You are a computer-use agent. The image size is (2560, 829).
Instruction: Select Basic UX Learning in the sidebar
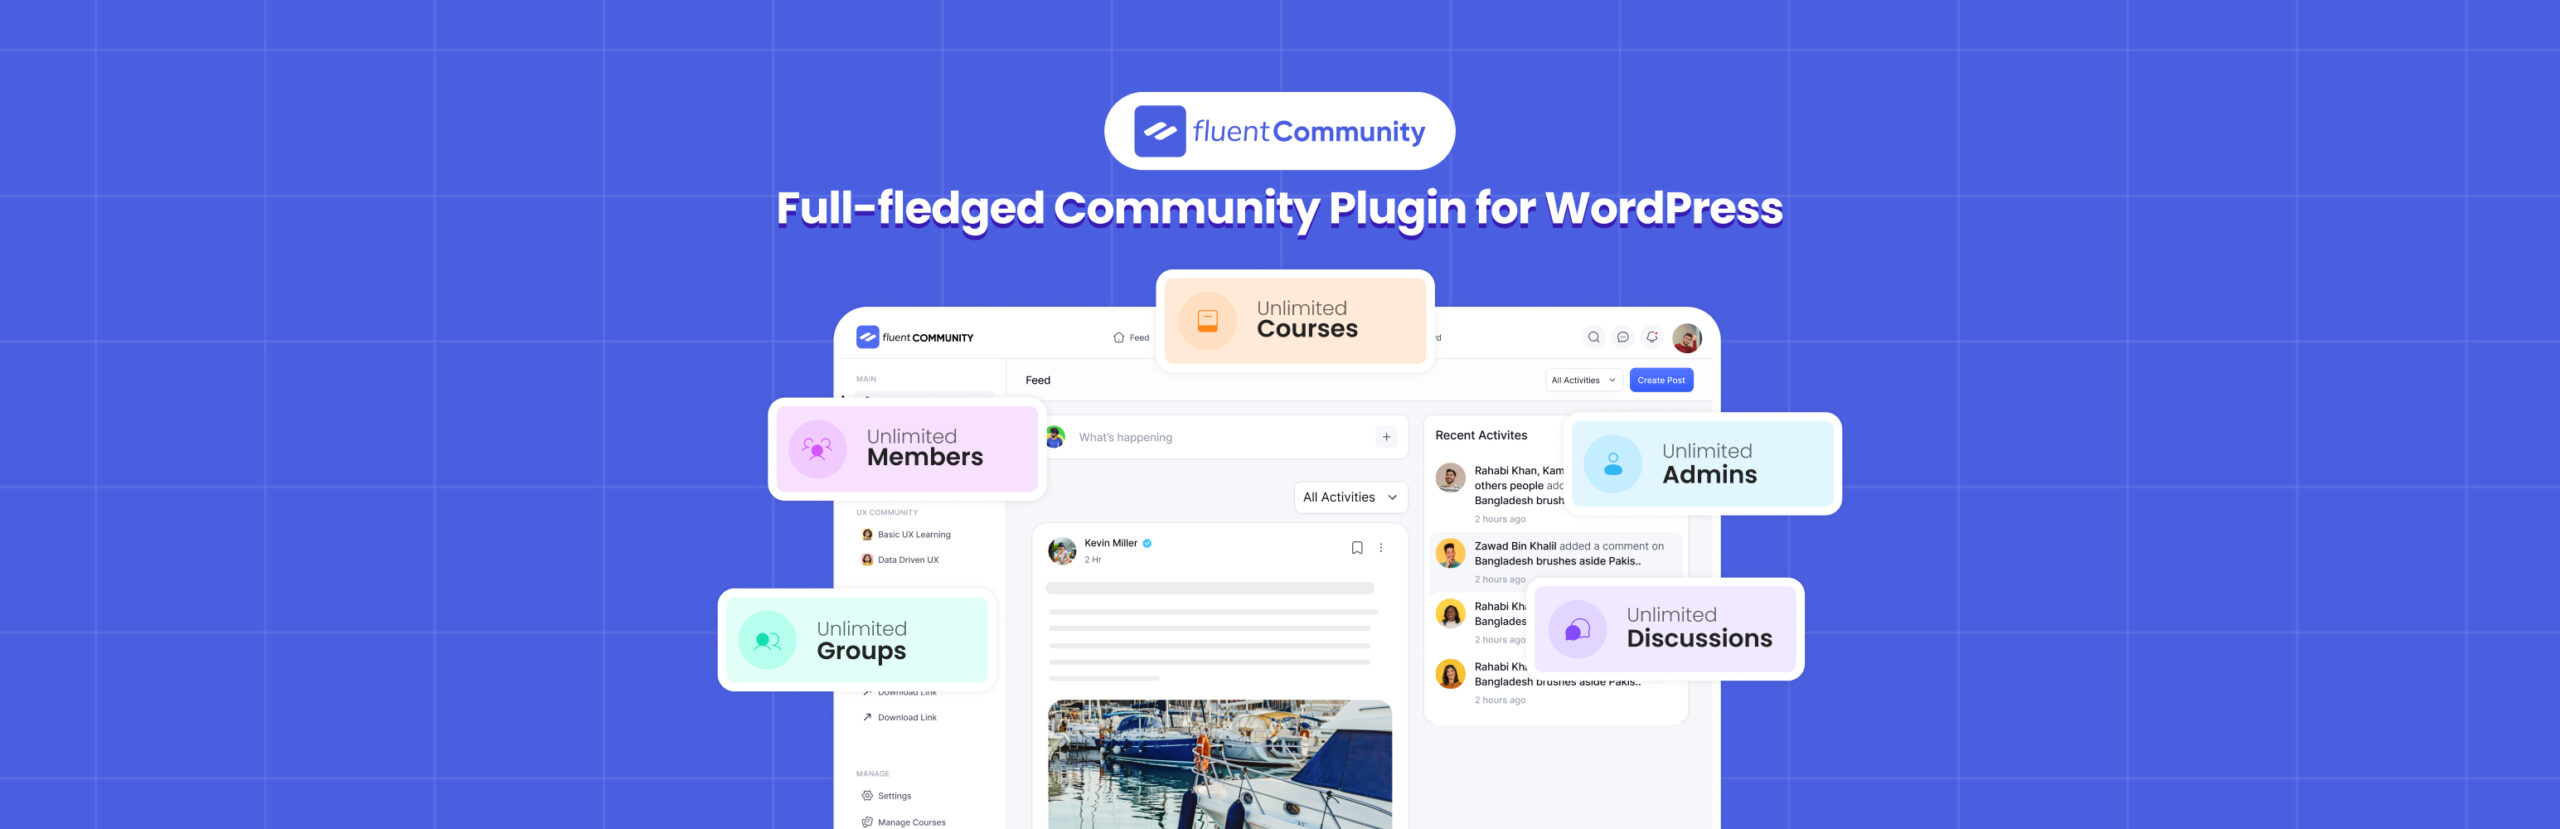(x=913, y=535)
